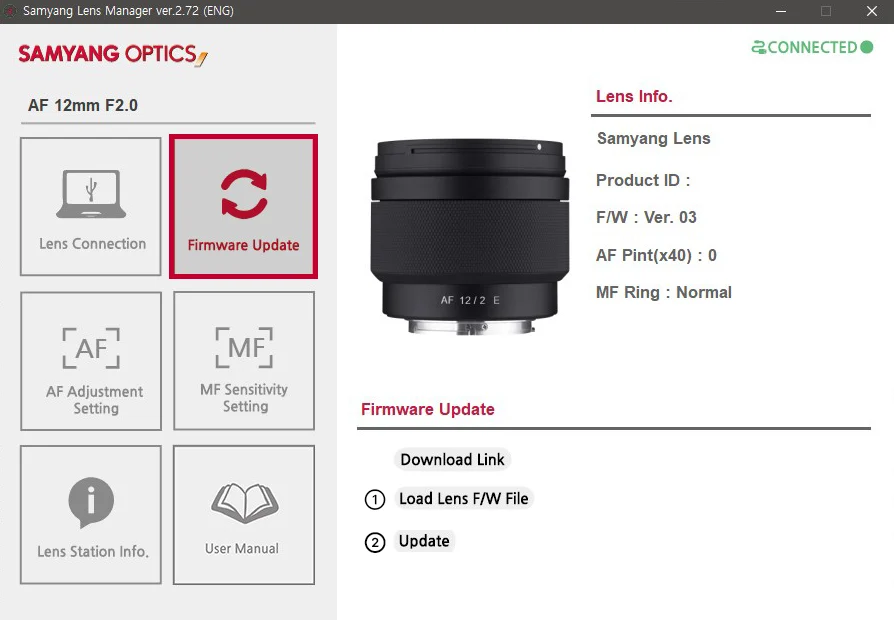Click the Lens Connection label text

pyautogui.click(x=92, y=244)
